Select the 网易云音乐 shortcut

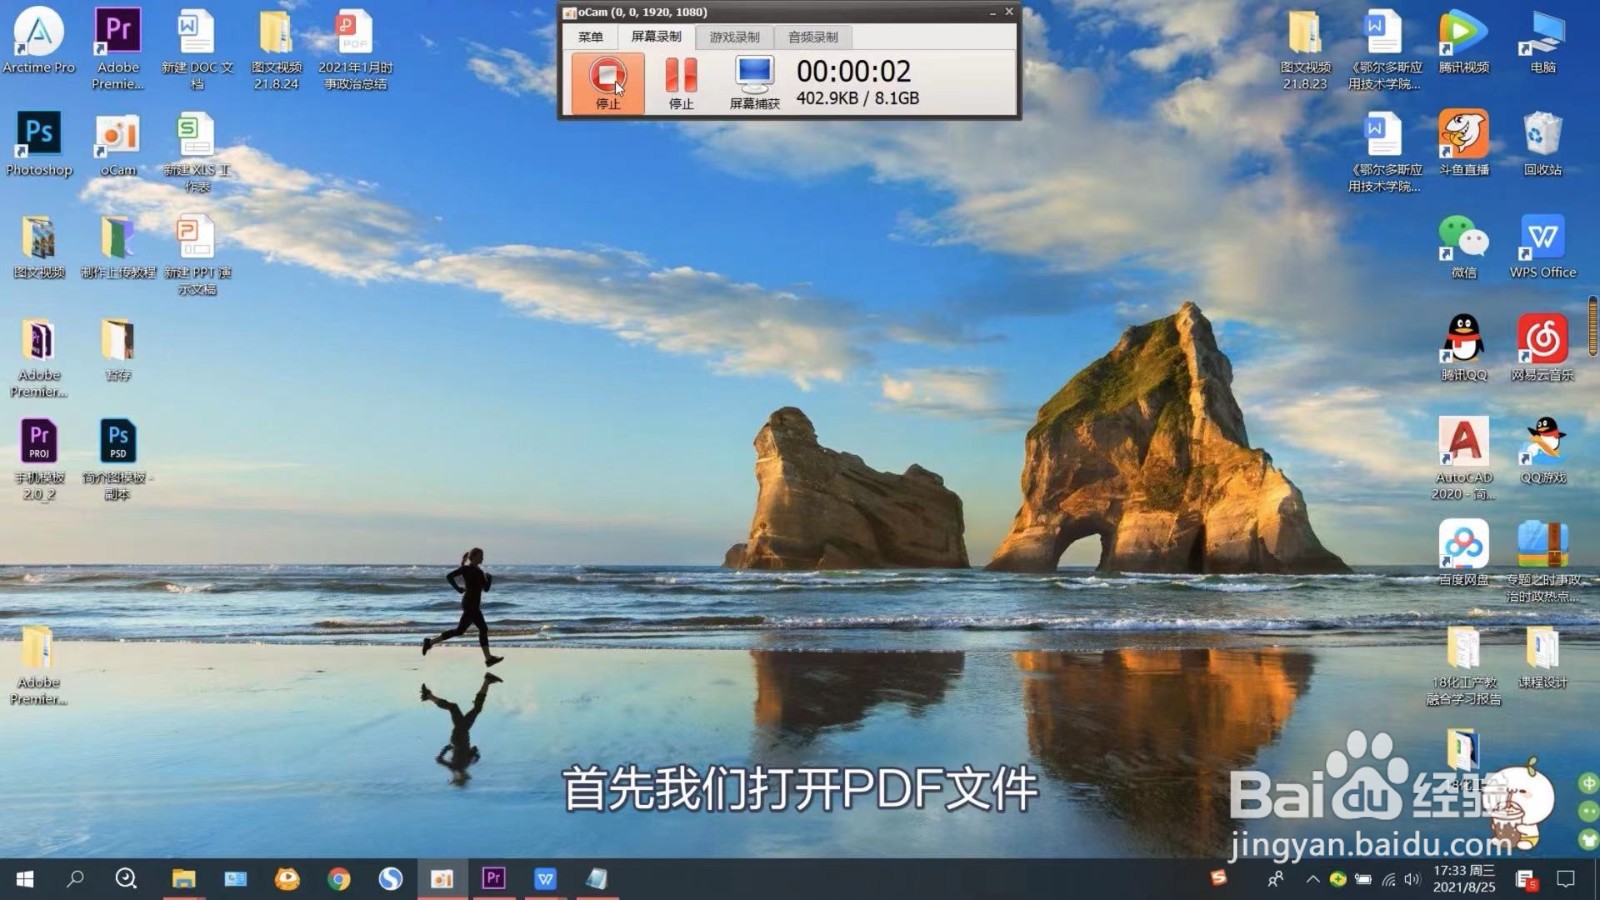[x=1543, y=348]
